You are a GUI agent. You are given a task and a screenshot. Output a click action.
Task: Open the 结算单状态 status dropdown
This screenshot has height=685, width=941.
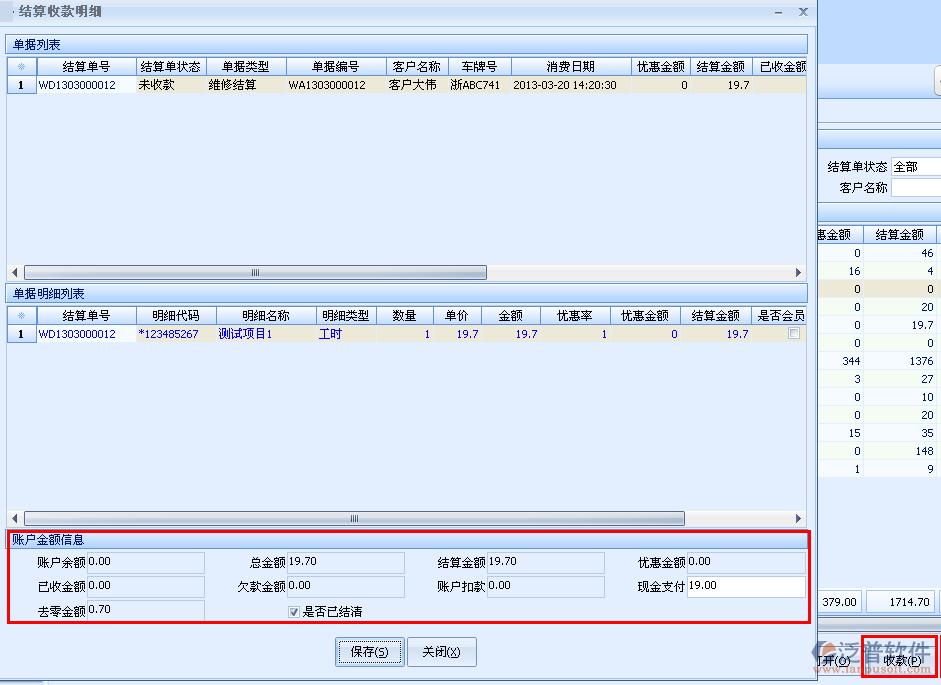(x=916, y=167)
